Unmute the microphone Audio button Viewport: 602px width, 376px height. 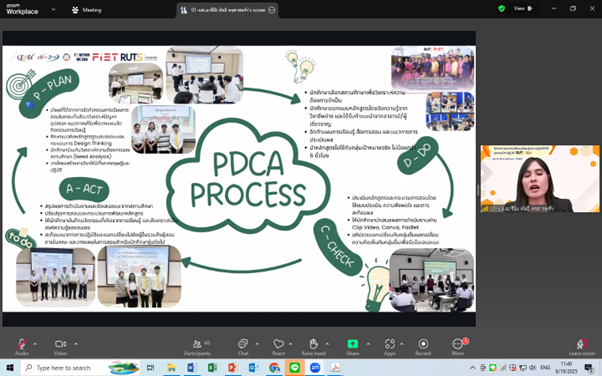tap(22, 346)
